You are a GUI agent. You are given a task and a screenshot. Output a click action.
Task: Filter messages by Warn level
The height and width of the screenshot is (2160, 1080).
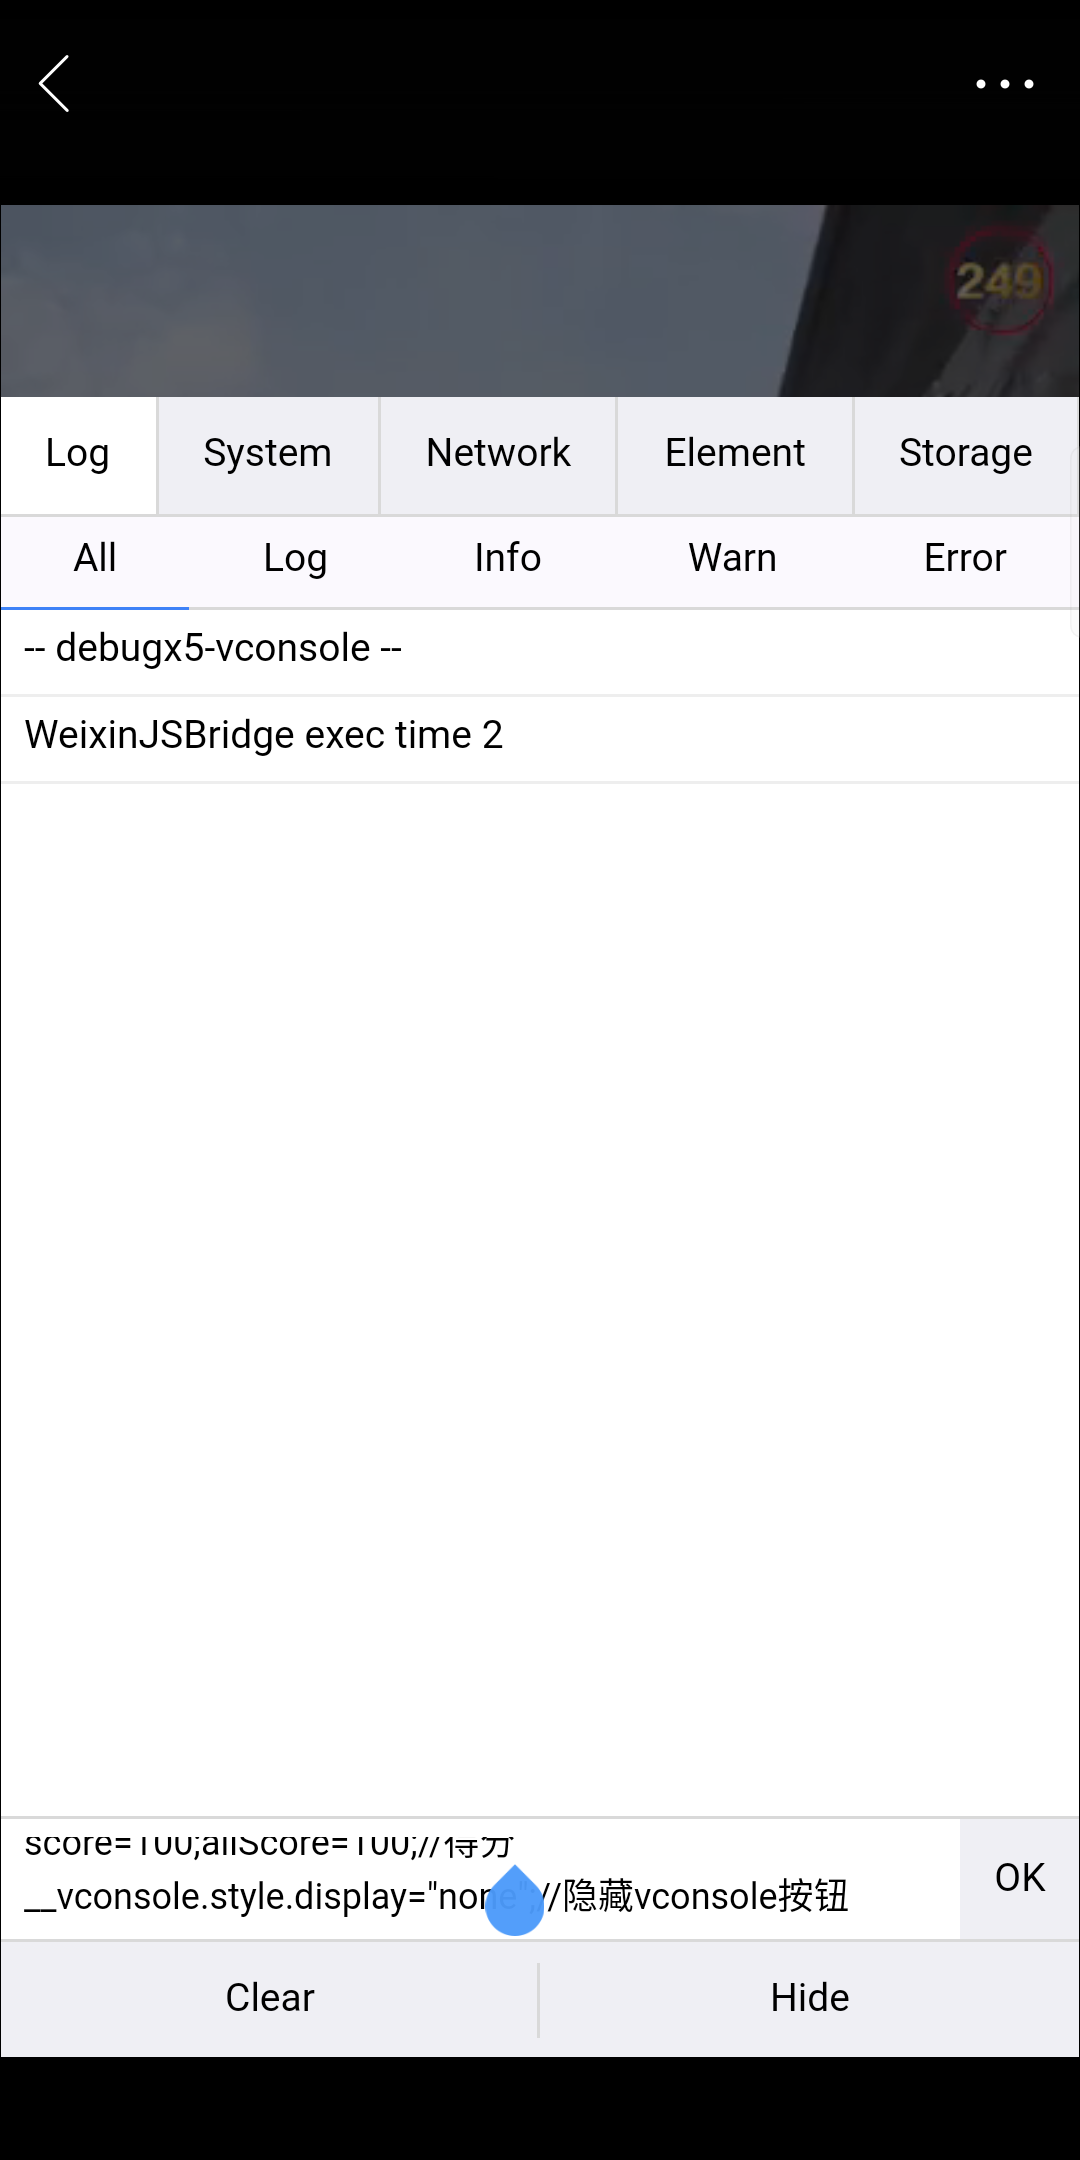[732, 559]
